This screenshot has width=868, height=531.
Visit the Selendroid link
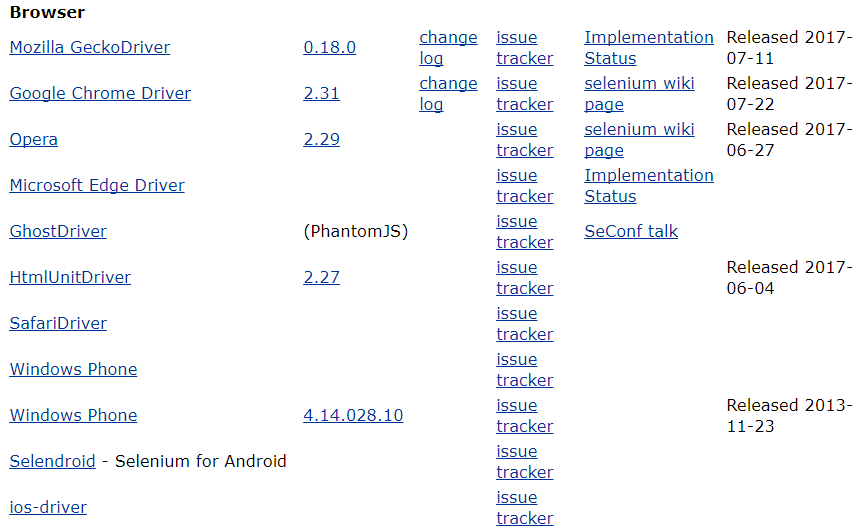[53, 461]
